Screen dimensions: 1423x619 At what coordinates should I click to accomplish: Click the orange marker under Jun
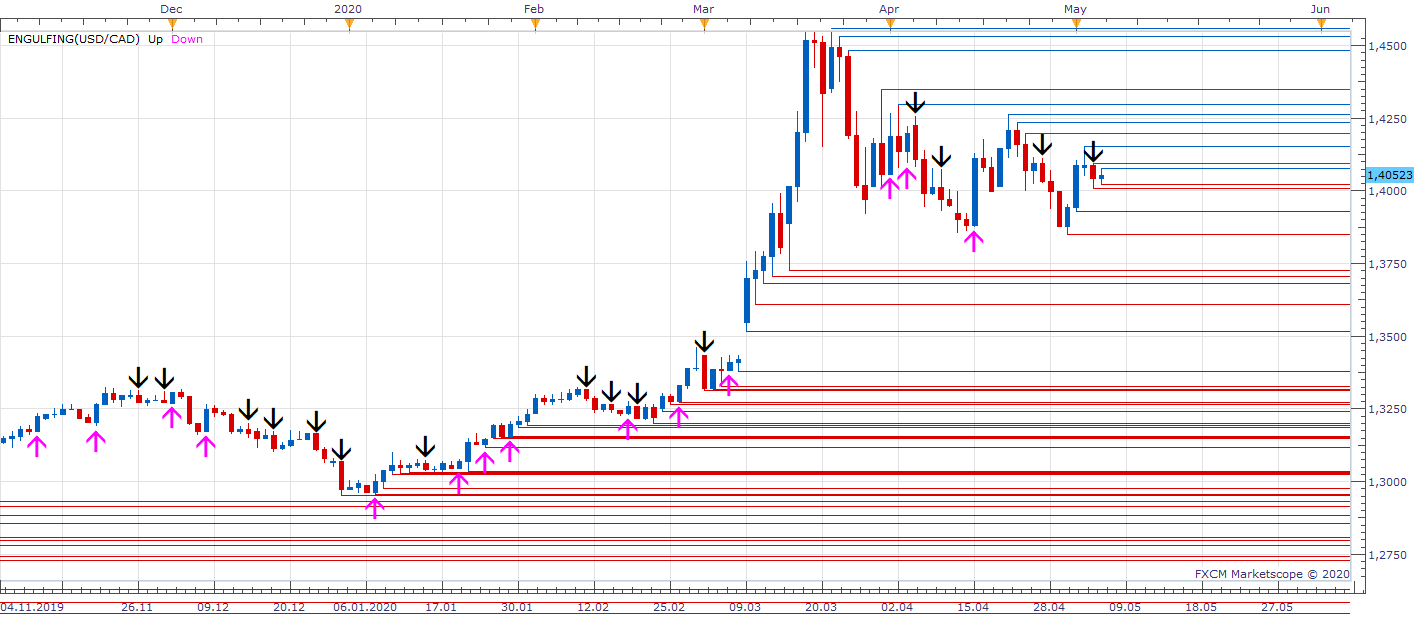(x=1321, y=24)
